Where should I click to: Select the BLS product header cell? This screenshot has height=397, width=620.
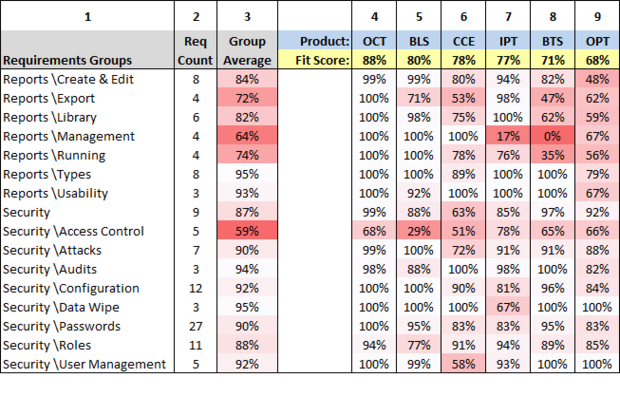(x=419, y=41)
